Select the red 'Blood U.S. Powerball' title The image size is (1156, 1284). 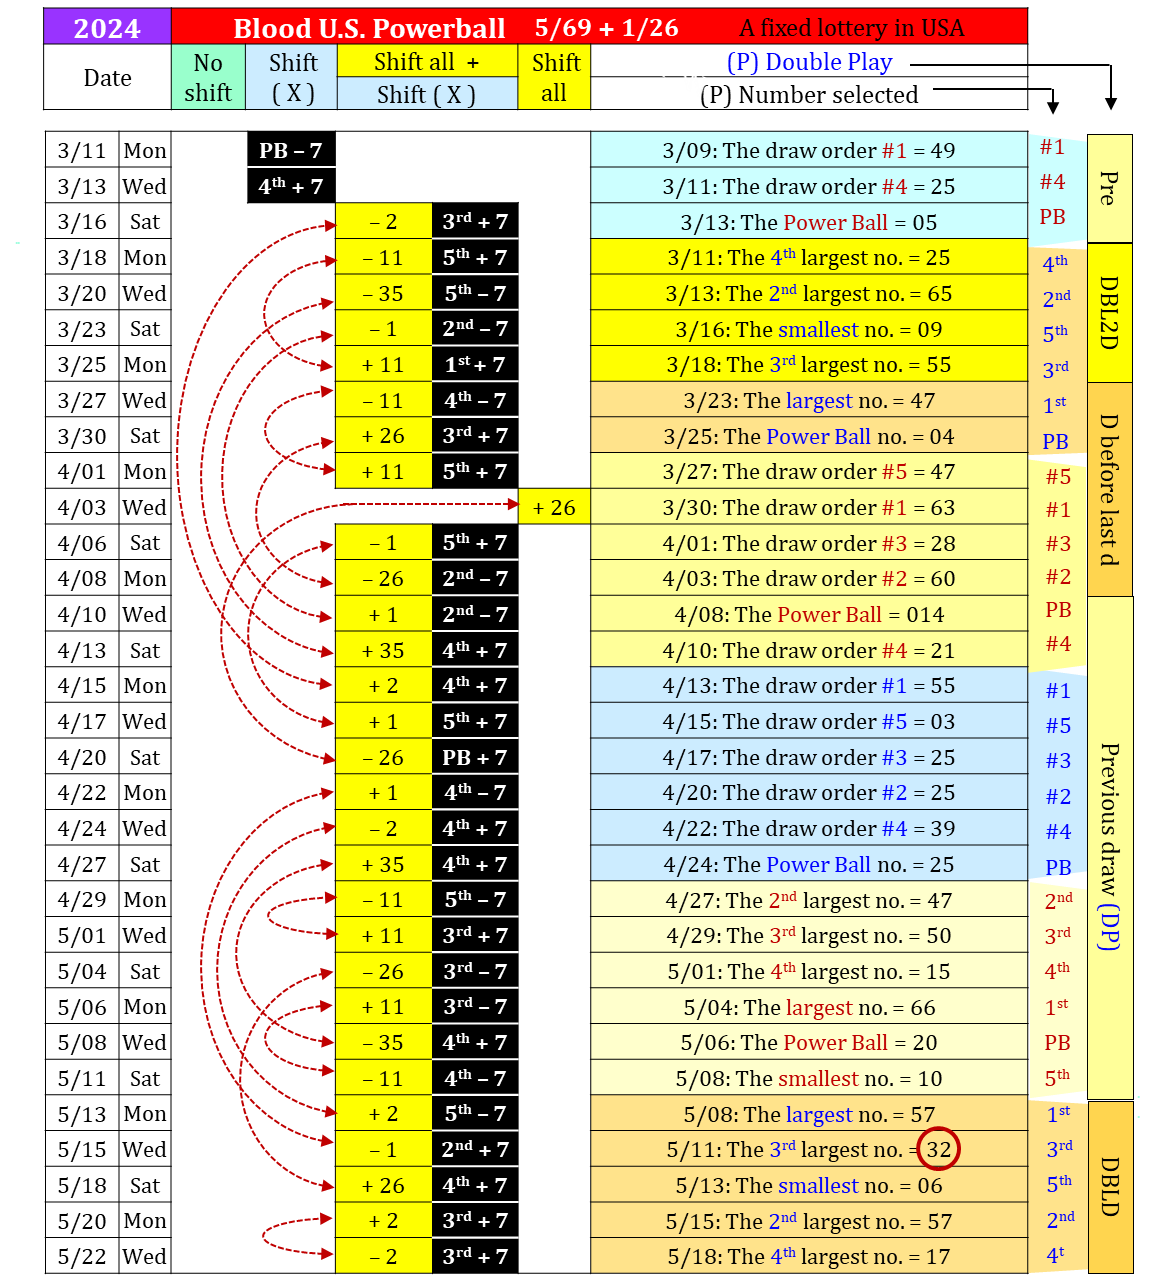click(x=369, y=28)
